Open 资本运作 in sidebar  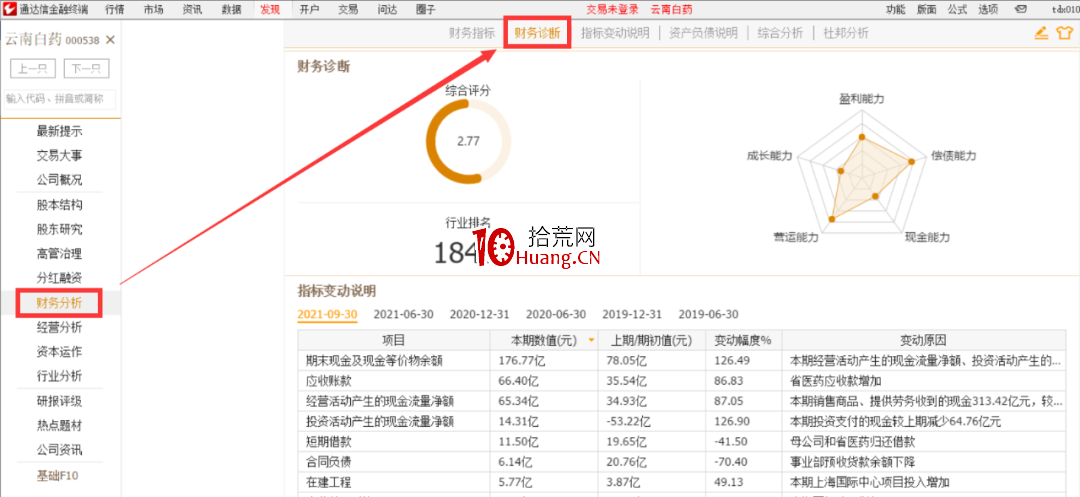coord(60,352)
